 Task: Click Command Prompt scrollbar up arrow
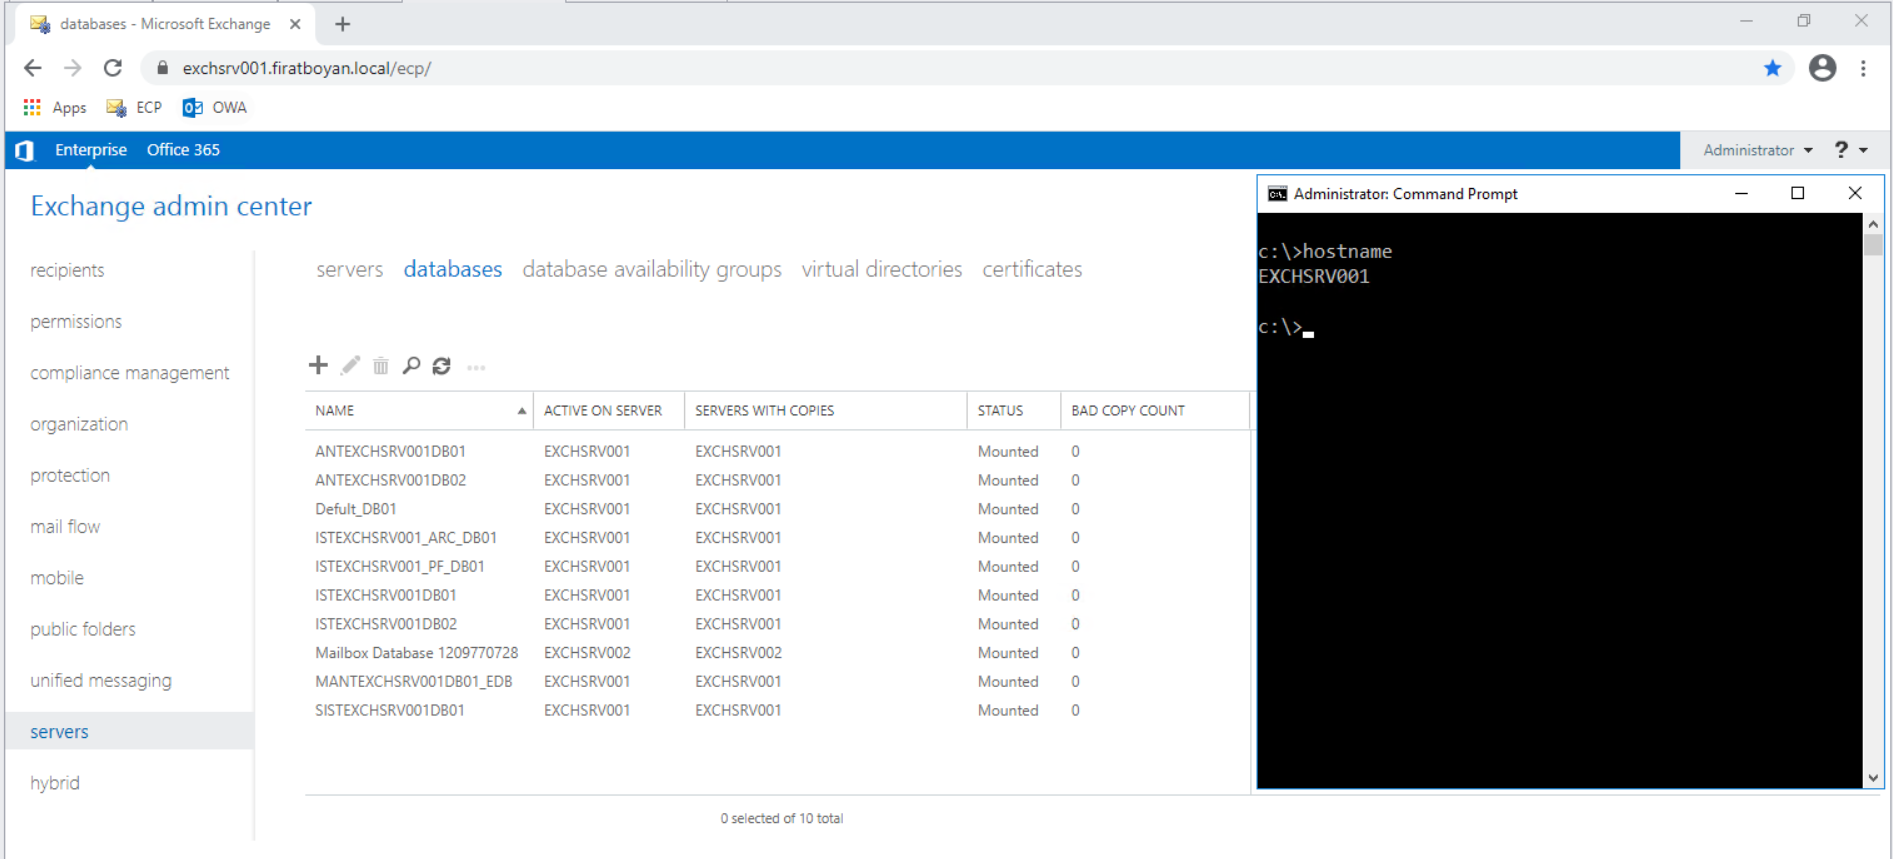(1873, 224)
